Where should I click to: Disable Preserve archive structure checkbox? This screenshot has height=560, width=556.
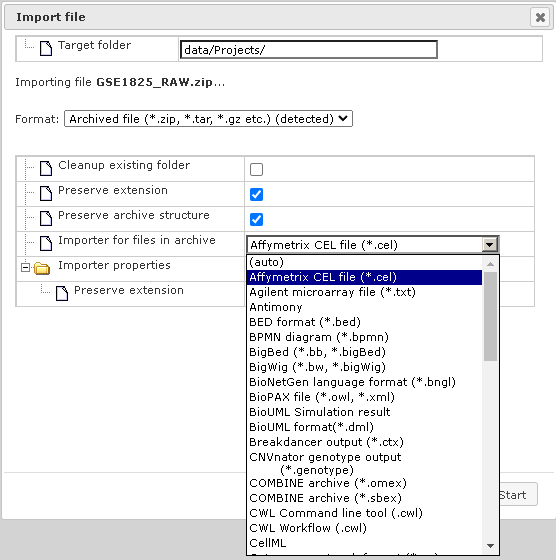pos(256,219)
